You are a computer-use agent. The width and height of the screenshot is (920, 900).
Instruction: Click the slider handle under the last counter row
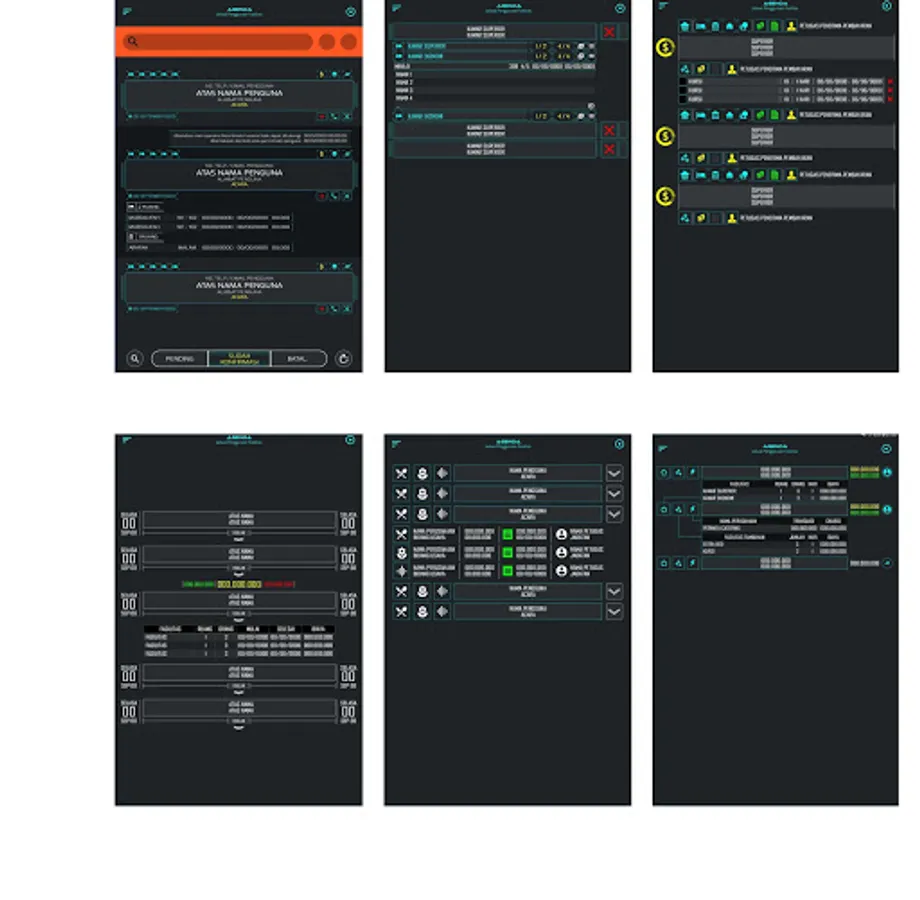(x=239, y=722)
